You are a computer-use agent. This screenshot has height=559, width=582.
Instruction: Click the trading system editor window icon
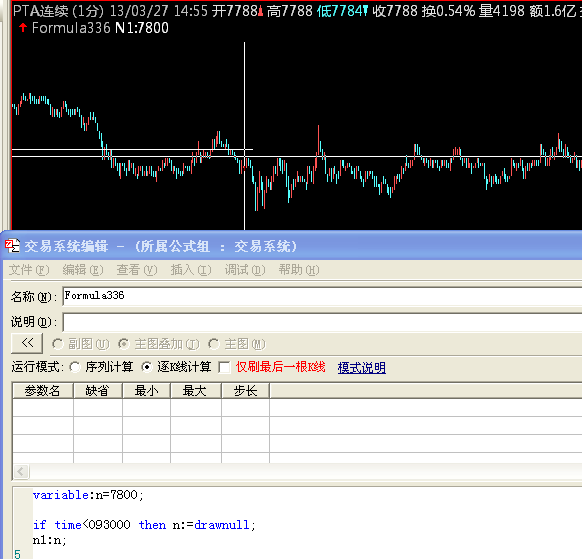(x=12, y=246)
